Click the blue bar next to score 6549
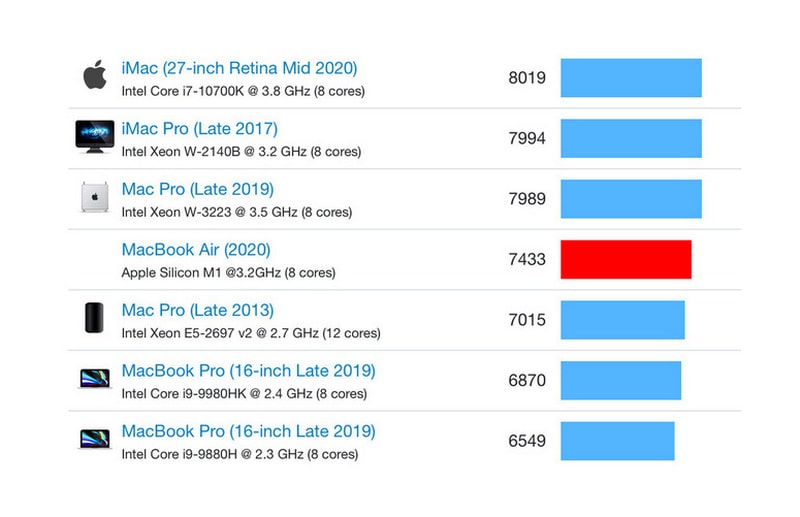 (x=618, y=441)
